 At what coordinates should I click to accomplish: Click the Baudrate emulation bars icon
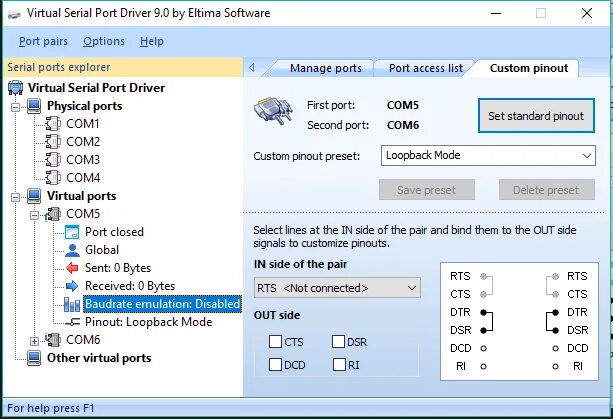coord(72,304)
